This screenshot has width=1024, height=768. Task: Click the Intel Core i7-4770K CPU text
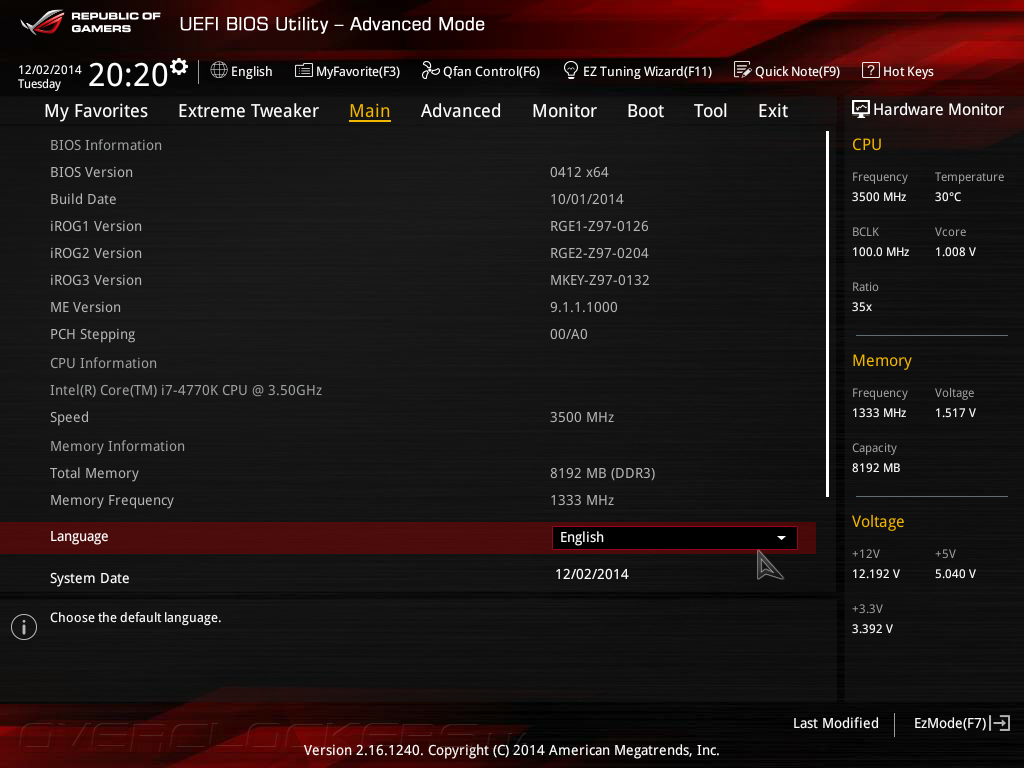[x=186, y=390]
